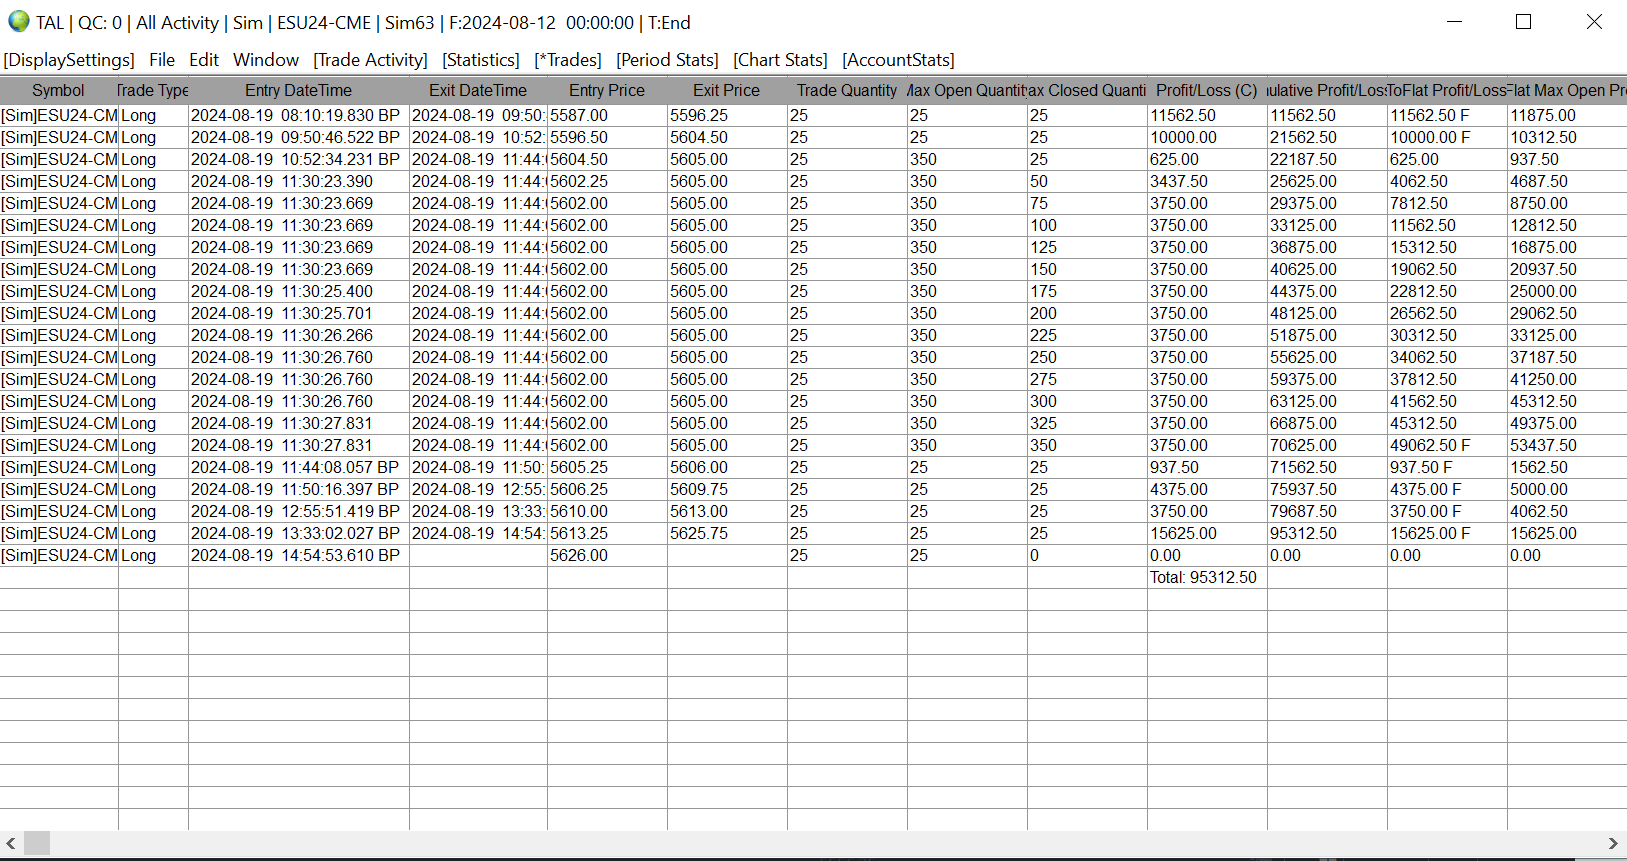Switch to the [Trade Activity] view
The height and width of the screenshot is (861, 1627).
click(370, 60)
